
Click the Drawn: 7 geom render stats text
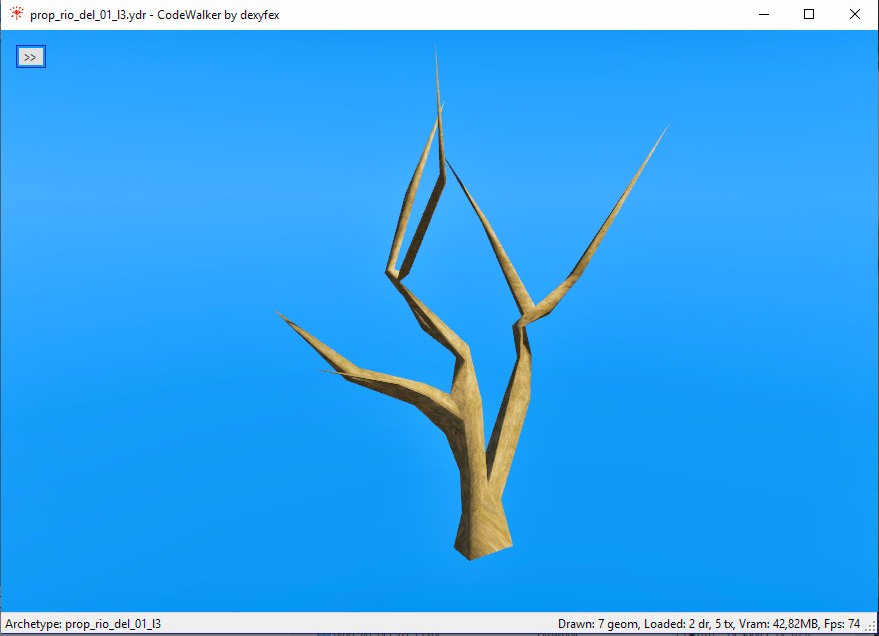pyautogui.click(x=709, y=624)
